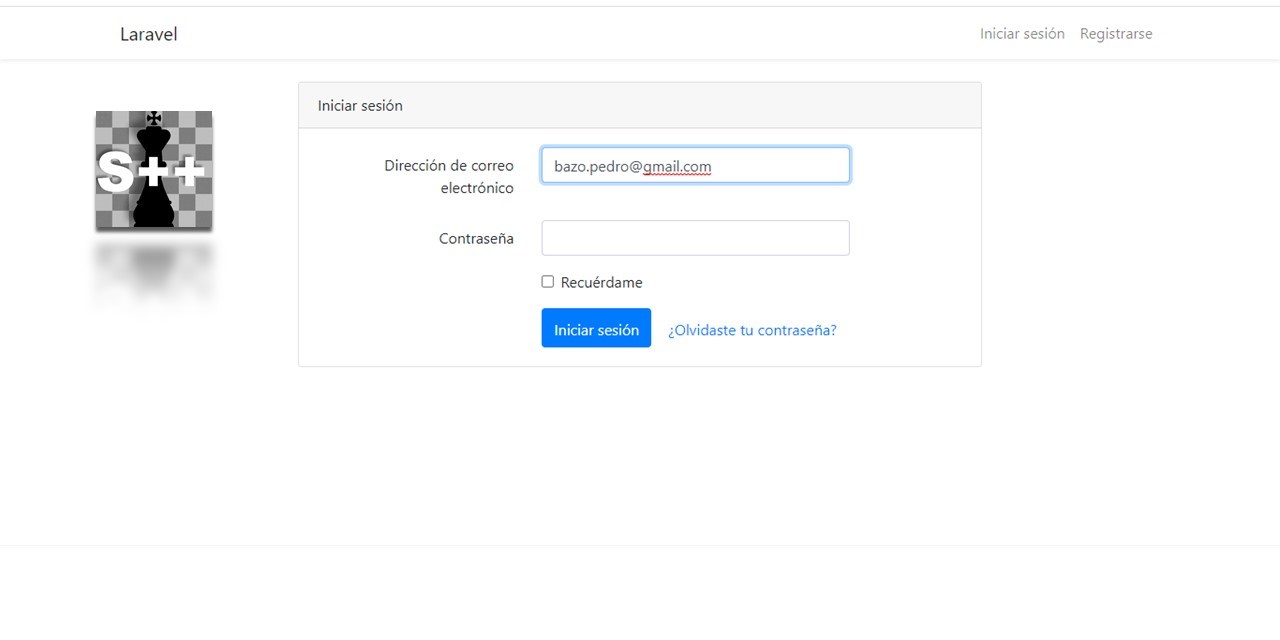Image resolution: width=1280 pixels, height=640 pixels.
Task: Click the Dirección de correo electrónico label
Action: pos(449,176)
